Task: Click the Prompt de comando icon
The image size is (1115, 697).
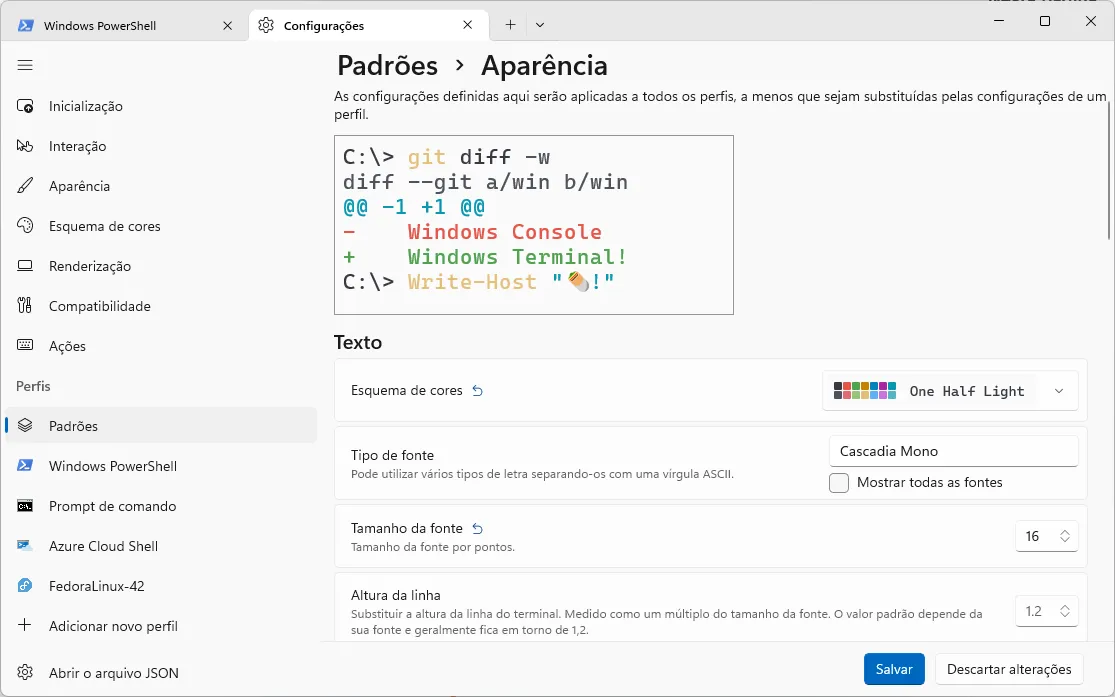Action: click(25, 506)
